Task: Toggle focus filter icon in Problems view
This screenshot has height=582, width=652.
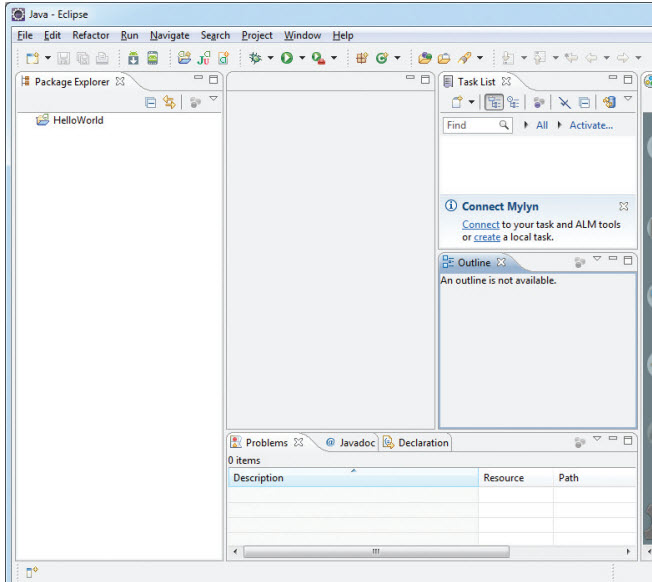Action: coord(580,443)
